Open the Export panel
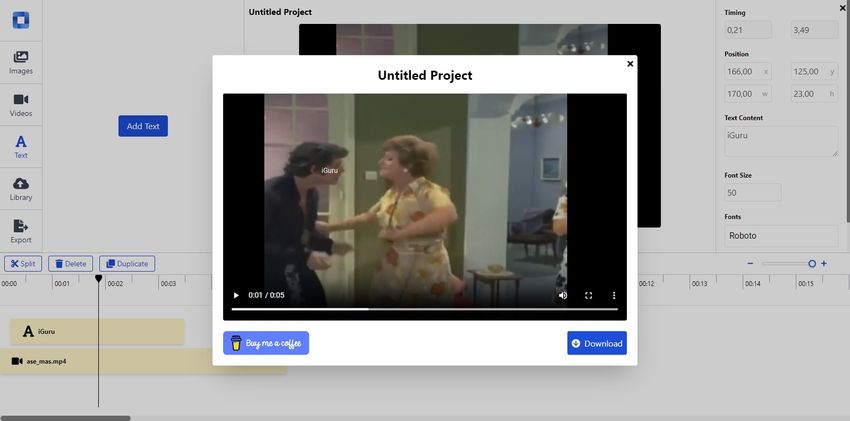The image size is (850, 421). pyautogui.click(x=21, y=231)
